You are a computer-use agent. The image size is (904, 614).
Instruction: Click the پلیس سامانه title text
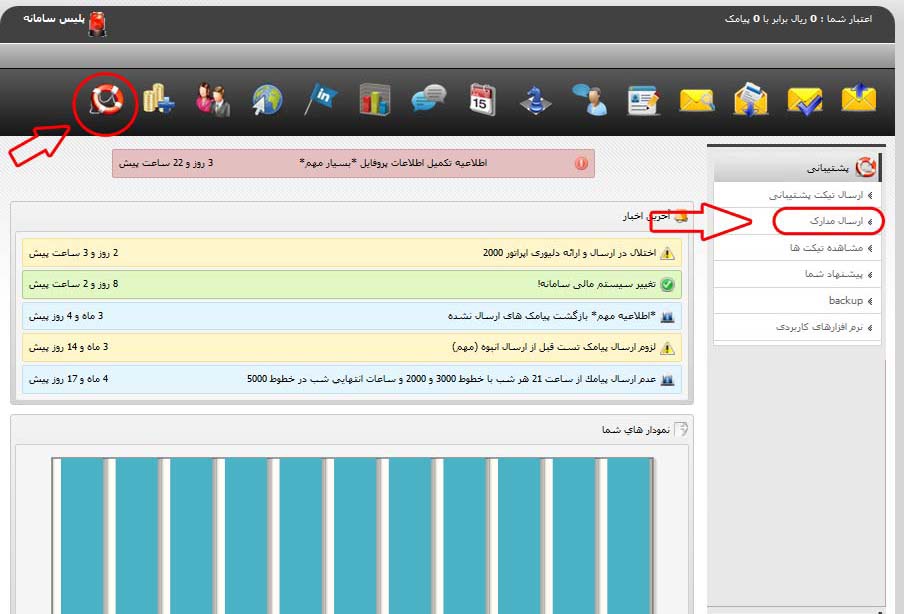(x=54, y=18)
